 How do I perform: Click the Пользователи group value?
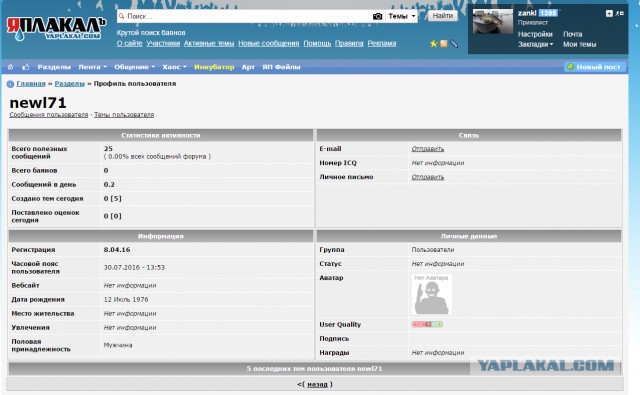click(x=433, y=250)
